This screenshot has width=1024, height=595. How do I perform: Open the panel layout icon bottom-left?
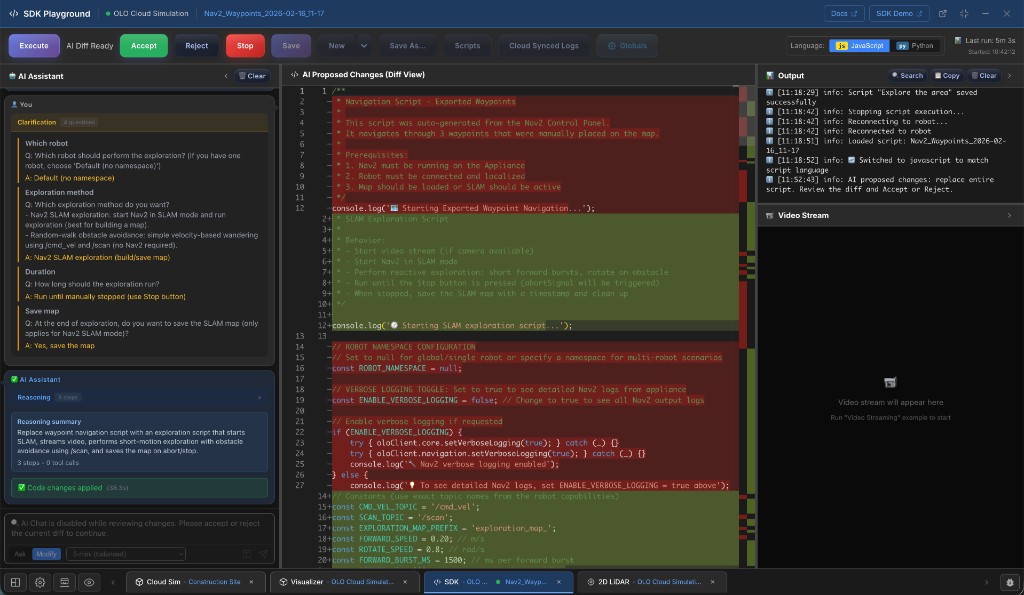click(x=14, y=582)
